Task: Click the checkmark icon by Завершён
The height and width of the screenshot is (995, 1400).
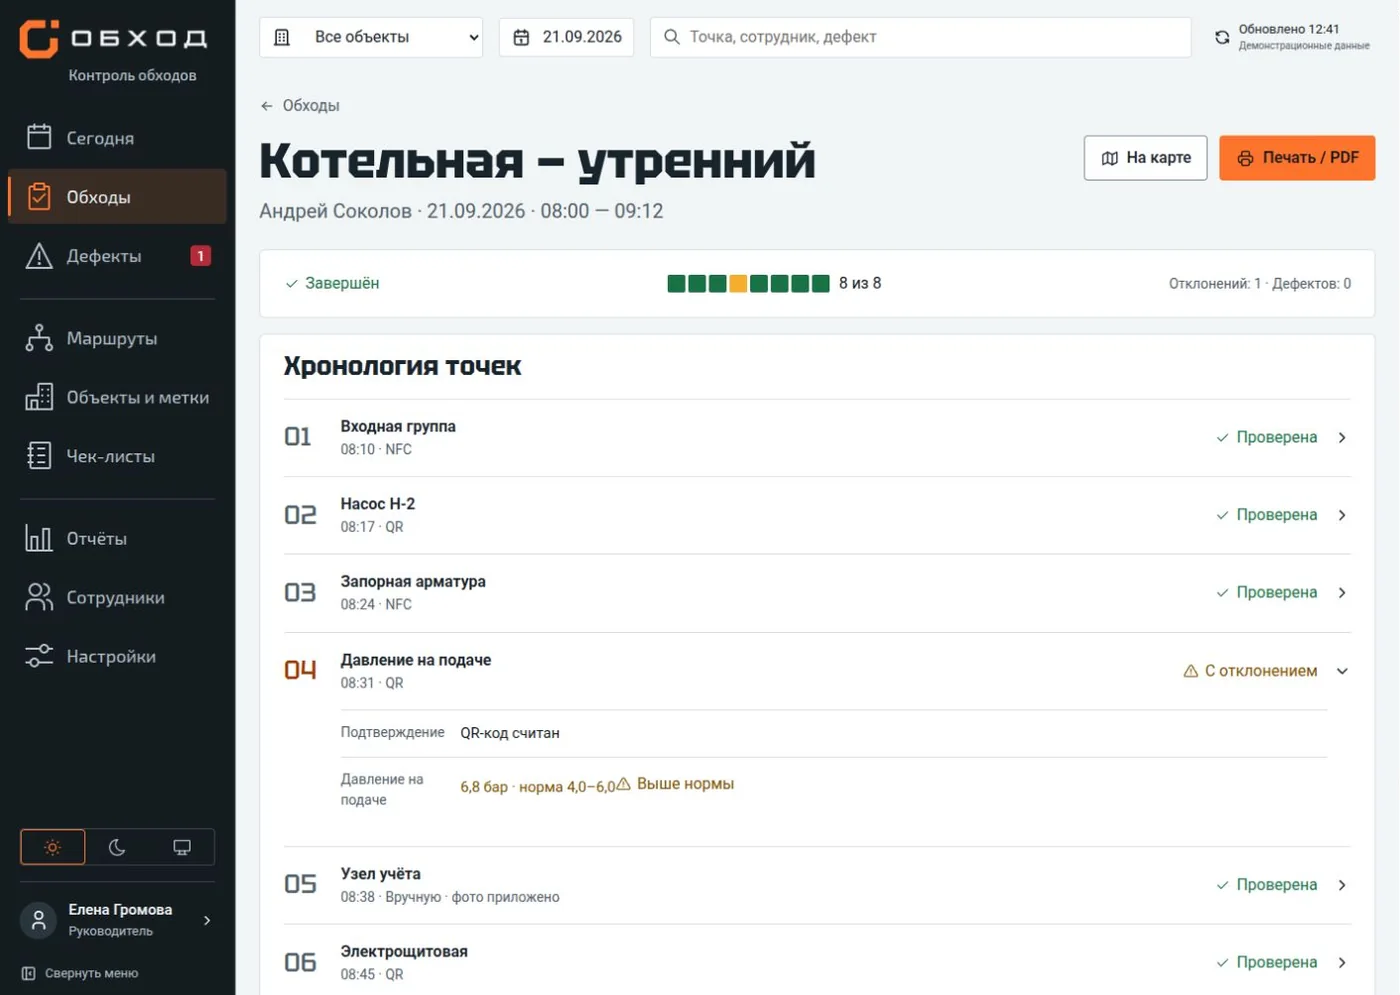Action: [292, 284]
